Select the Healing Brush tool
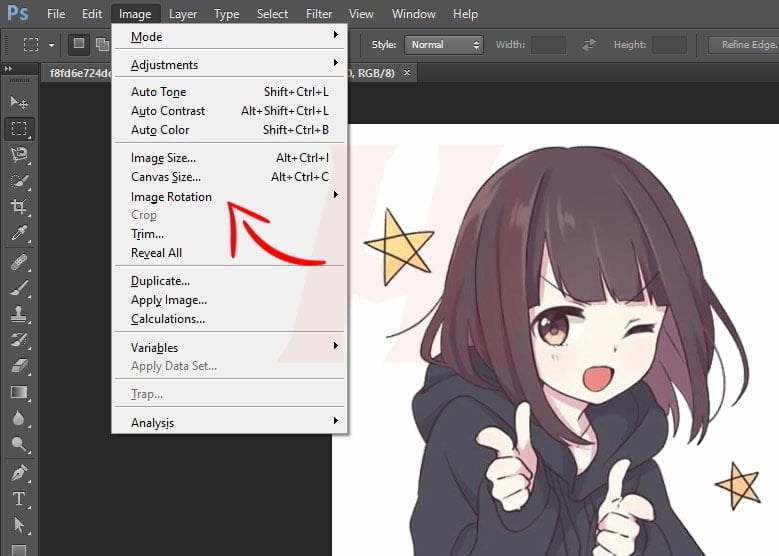 [x=19, y=261]
